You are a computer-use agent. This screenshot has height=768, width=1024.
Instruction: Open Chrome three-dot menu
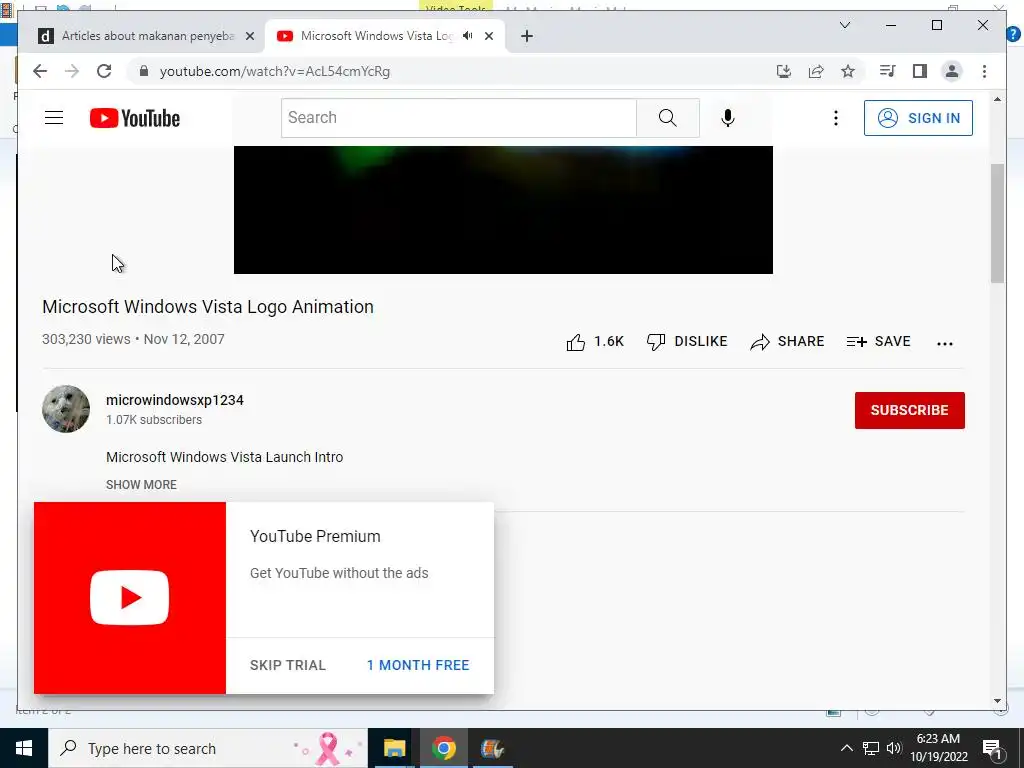[x=984, y=71]
